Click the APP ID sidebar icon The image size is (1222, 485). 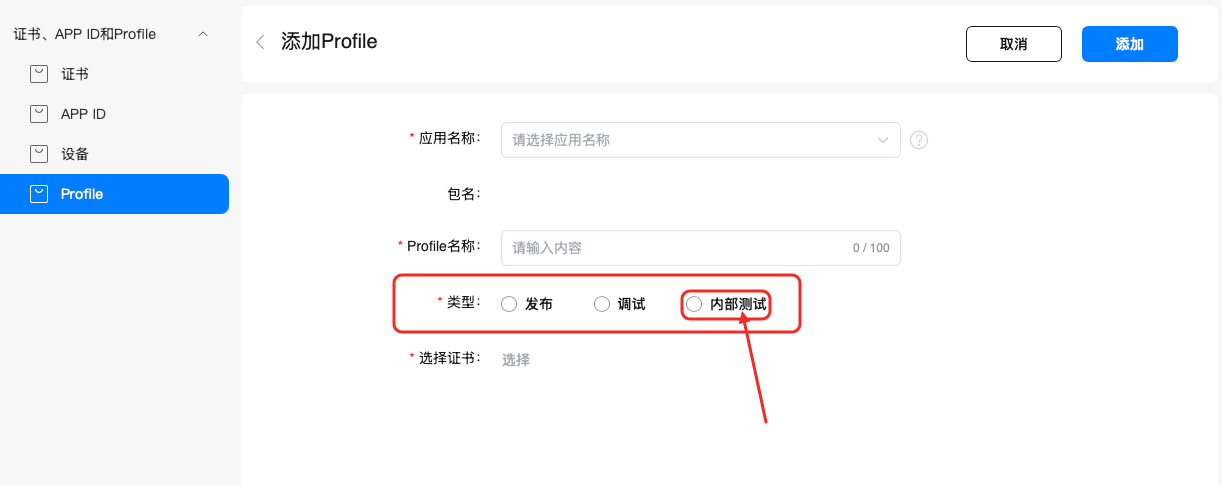pyautogui.click(x=39, y=114)
